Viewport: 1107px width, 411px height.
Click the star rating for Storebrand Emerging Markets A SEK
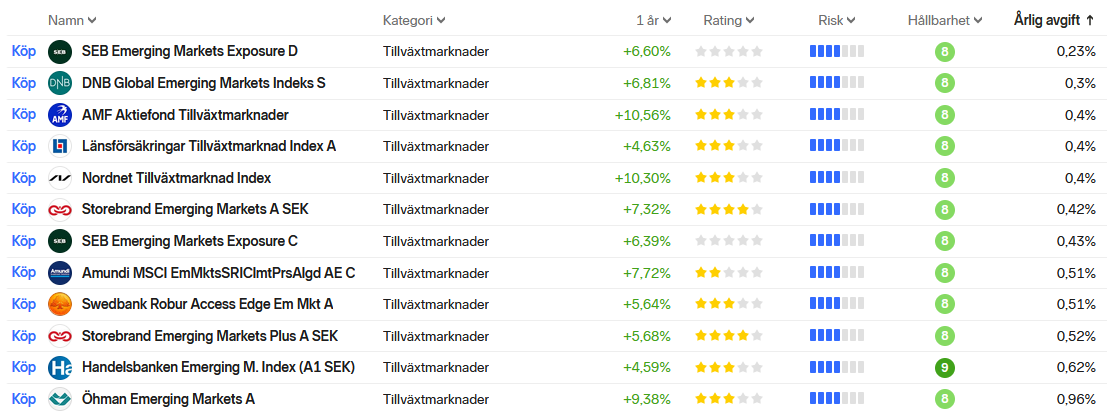coord(729,210)
